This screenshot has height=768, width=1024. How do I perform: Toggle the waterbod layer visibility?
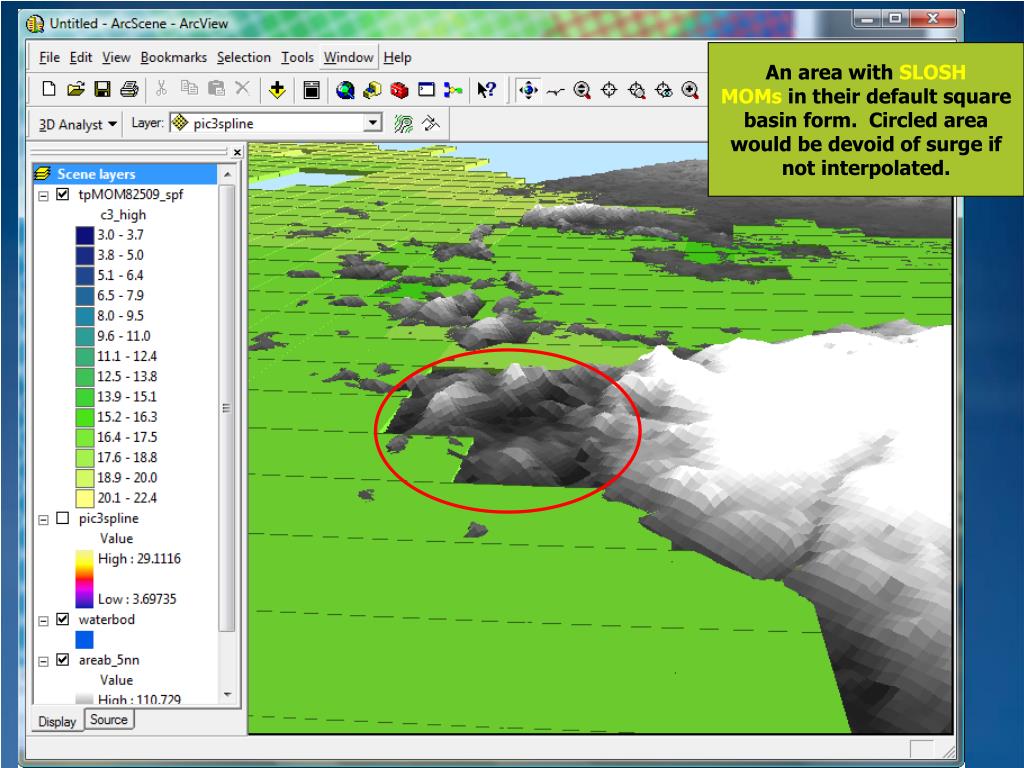click(63, 619)
